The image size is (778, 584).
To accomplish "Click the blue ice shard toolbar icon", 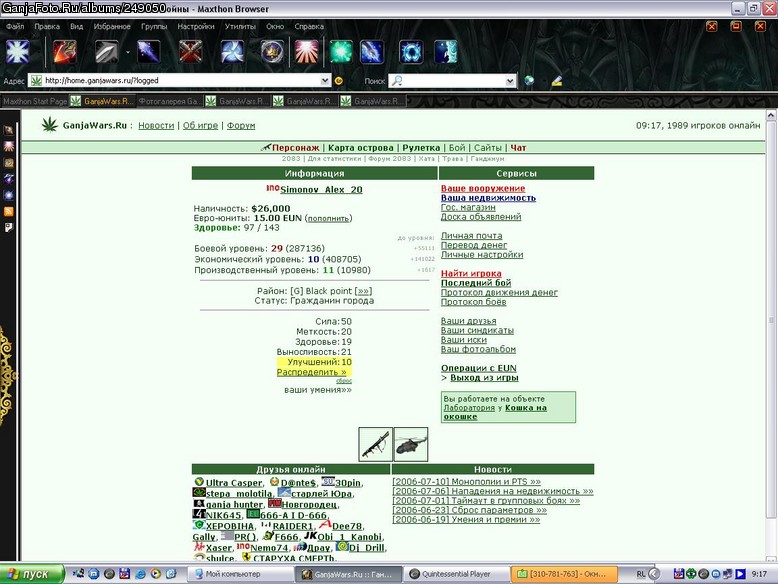I will [148, 52].
